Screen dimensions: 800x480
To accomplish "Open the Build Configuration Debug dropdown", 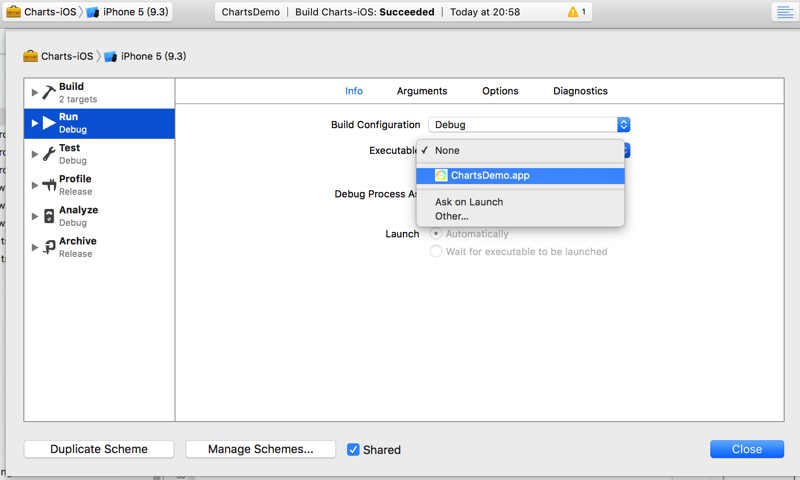I will tap(529, 124).
